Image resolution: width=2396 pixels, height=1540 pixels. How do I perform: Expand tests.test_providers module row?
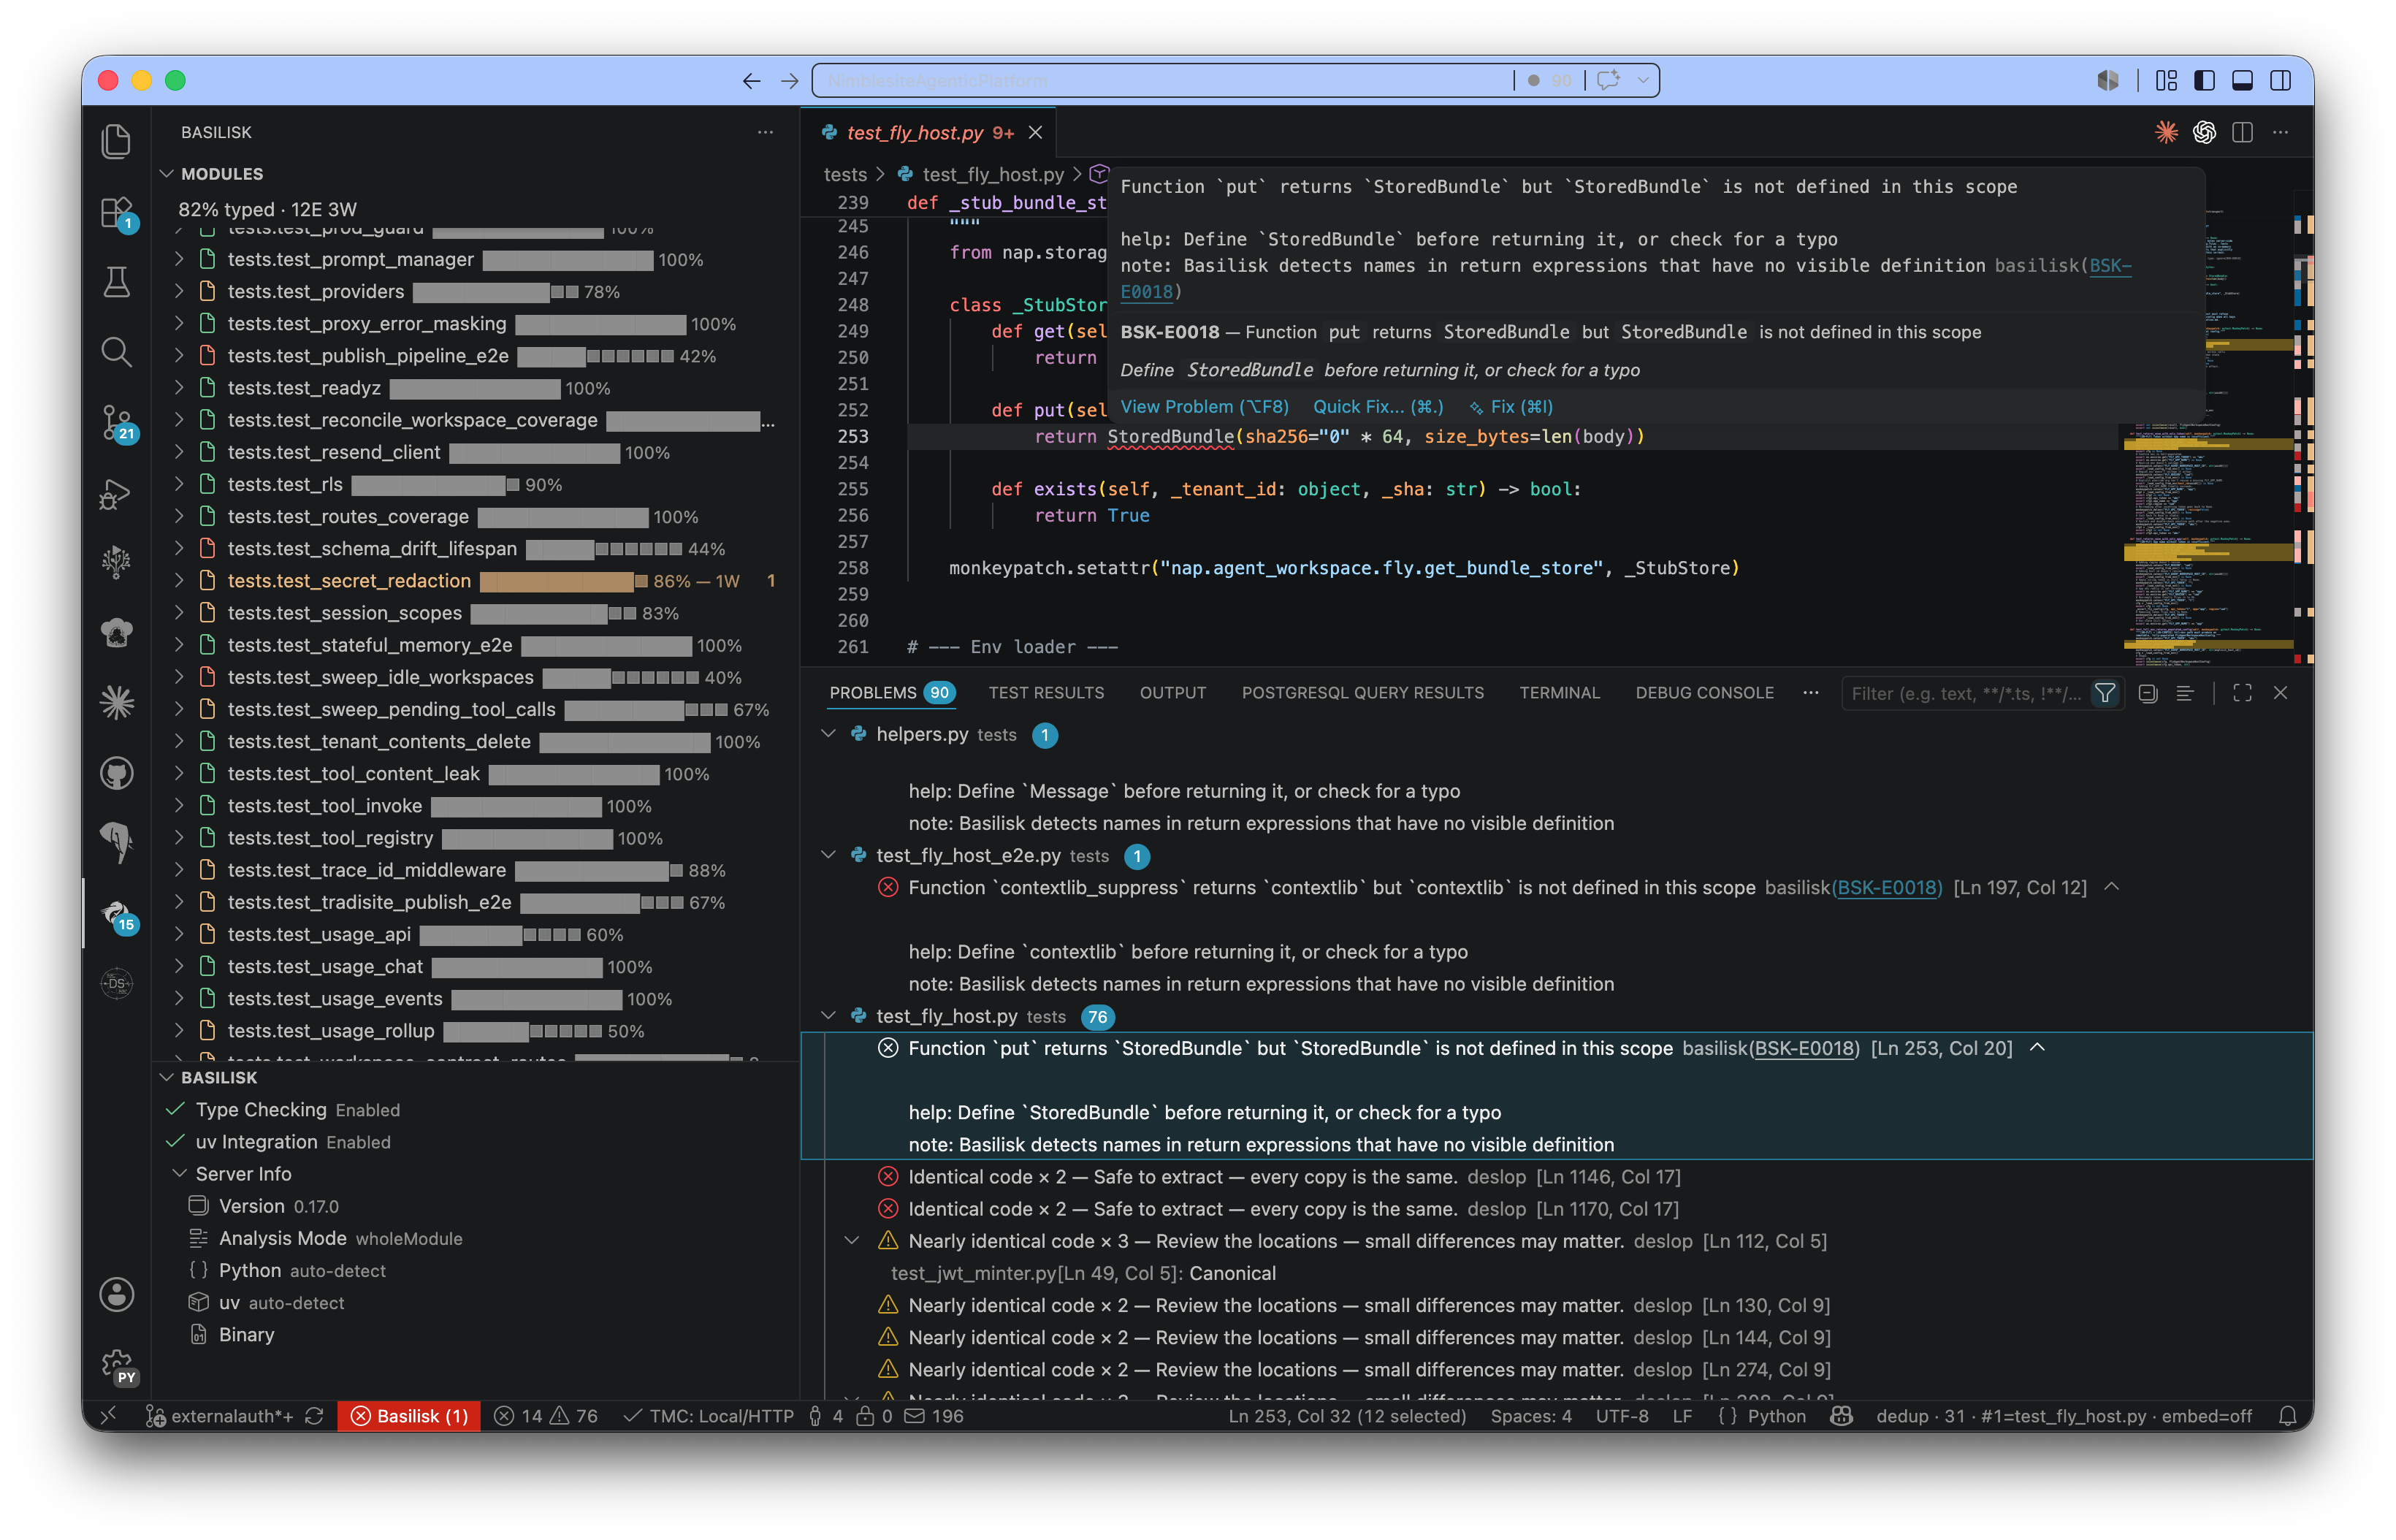click(180, 291)
